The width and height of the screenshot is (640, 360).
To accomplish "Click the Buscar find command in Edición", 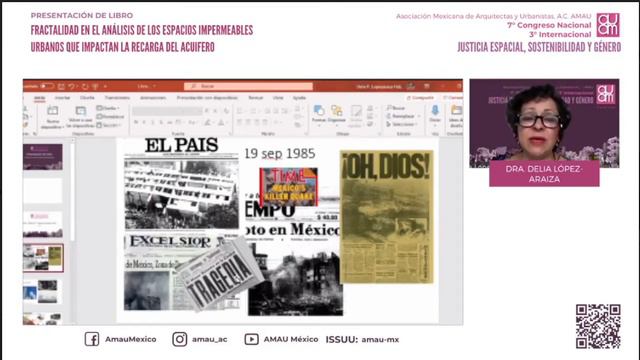I will click(396, 108).
